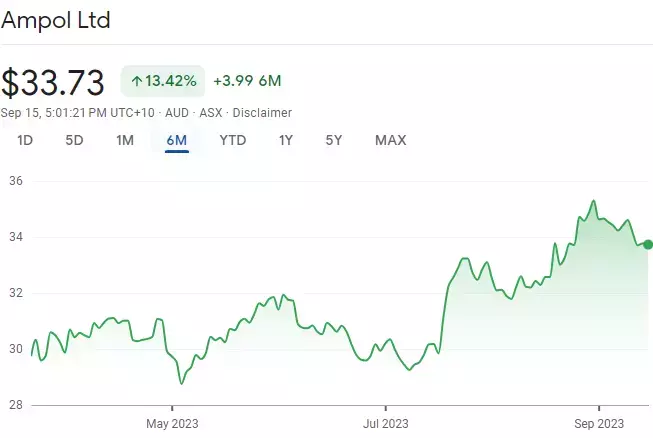The height and width of the screenshot is (438, 653).
Task: Click the ASX exchange label
Action: [211, 113]
